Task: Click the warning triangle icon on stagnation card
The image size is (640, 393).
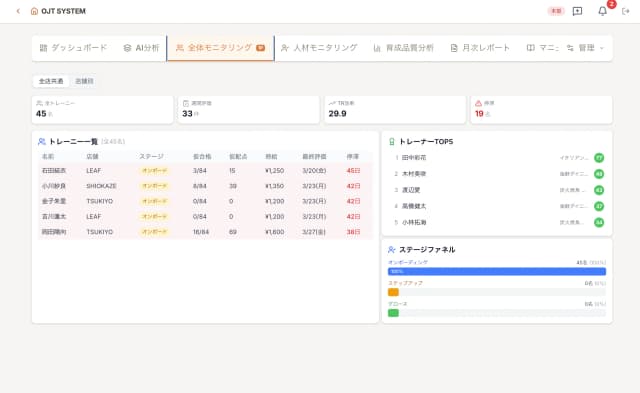Action: point(478,103)
